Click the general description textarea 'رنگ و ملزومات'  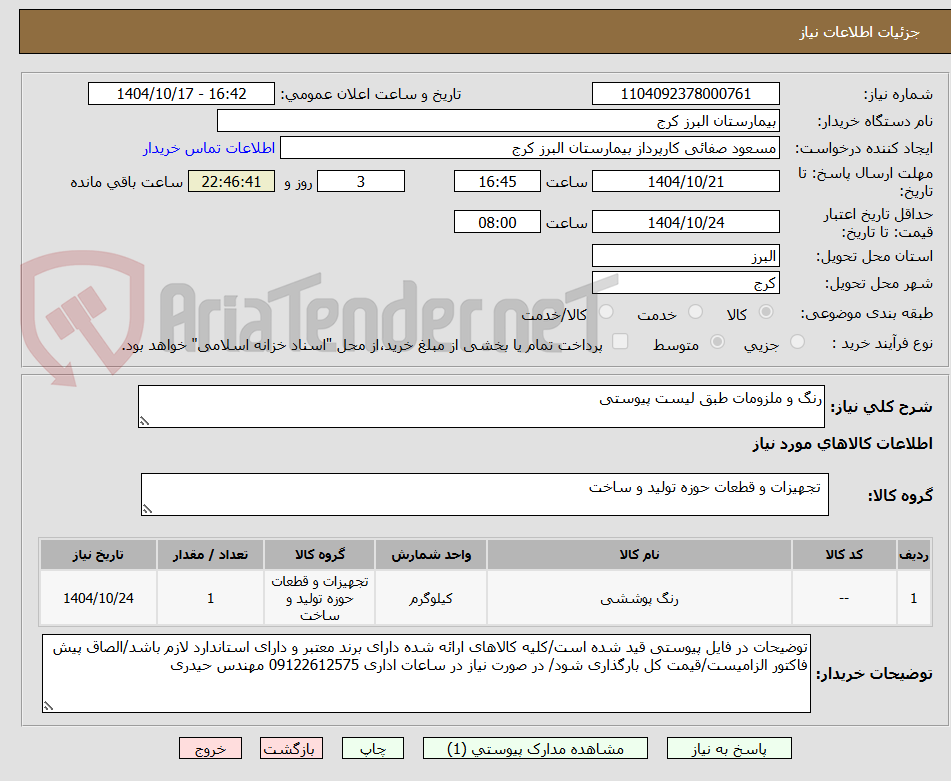[x=481, y=406]
